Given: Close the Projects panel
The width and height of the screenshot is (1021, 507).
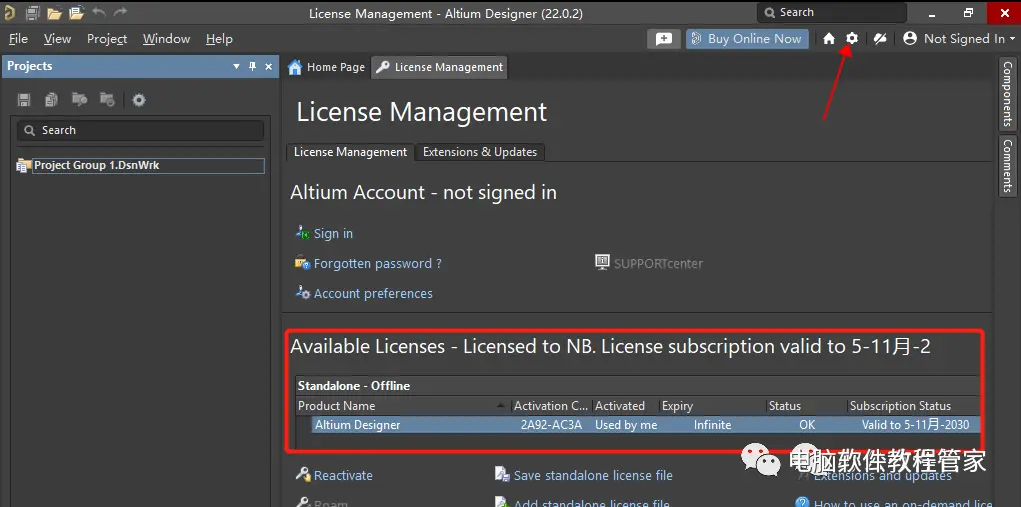Looking at the screenshot, I should tap(268, 66).
